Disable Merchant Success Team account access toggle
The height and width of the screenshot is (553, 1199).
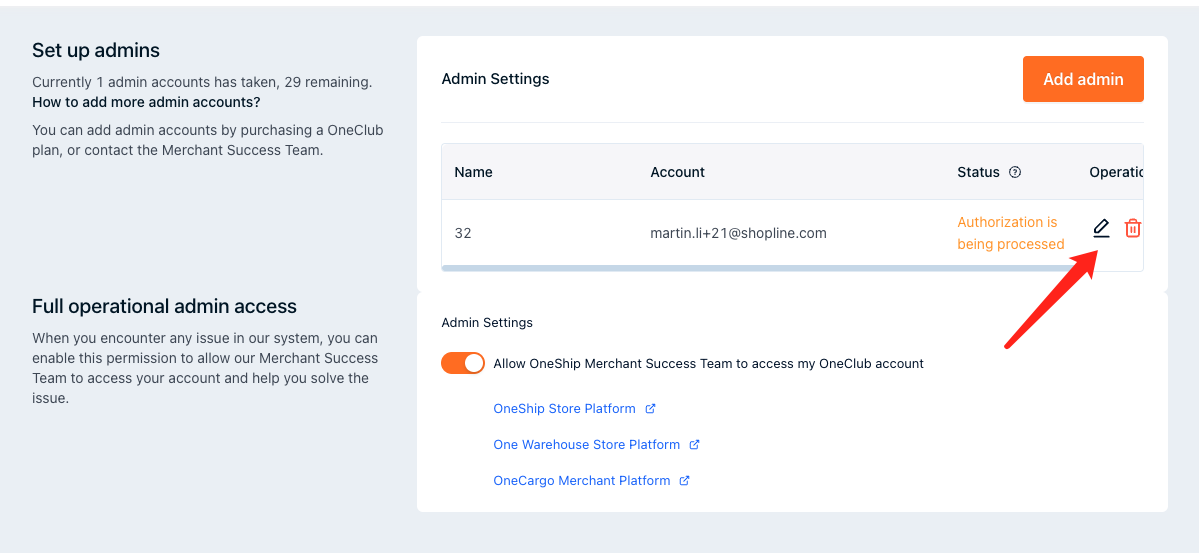463,363
